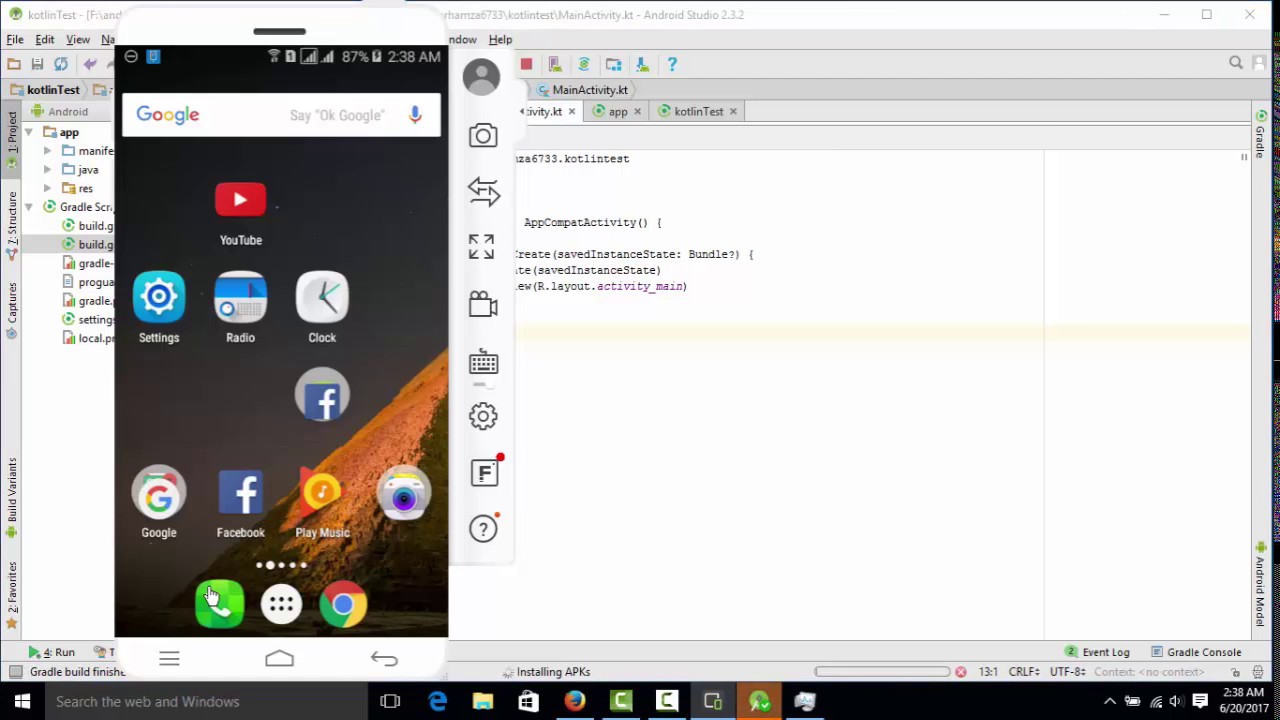1280x720 pixels.
Task: Open the Build Variants side panel
Action: click(12, 498)
